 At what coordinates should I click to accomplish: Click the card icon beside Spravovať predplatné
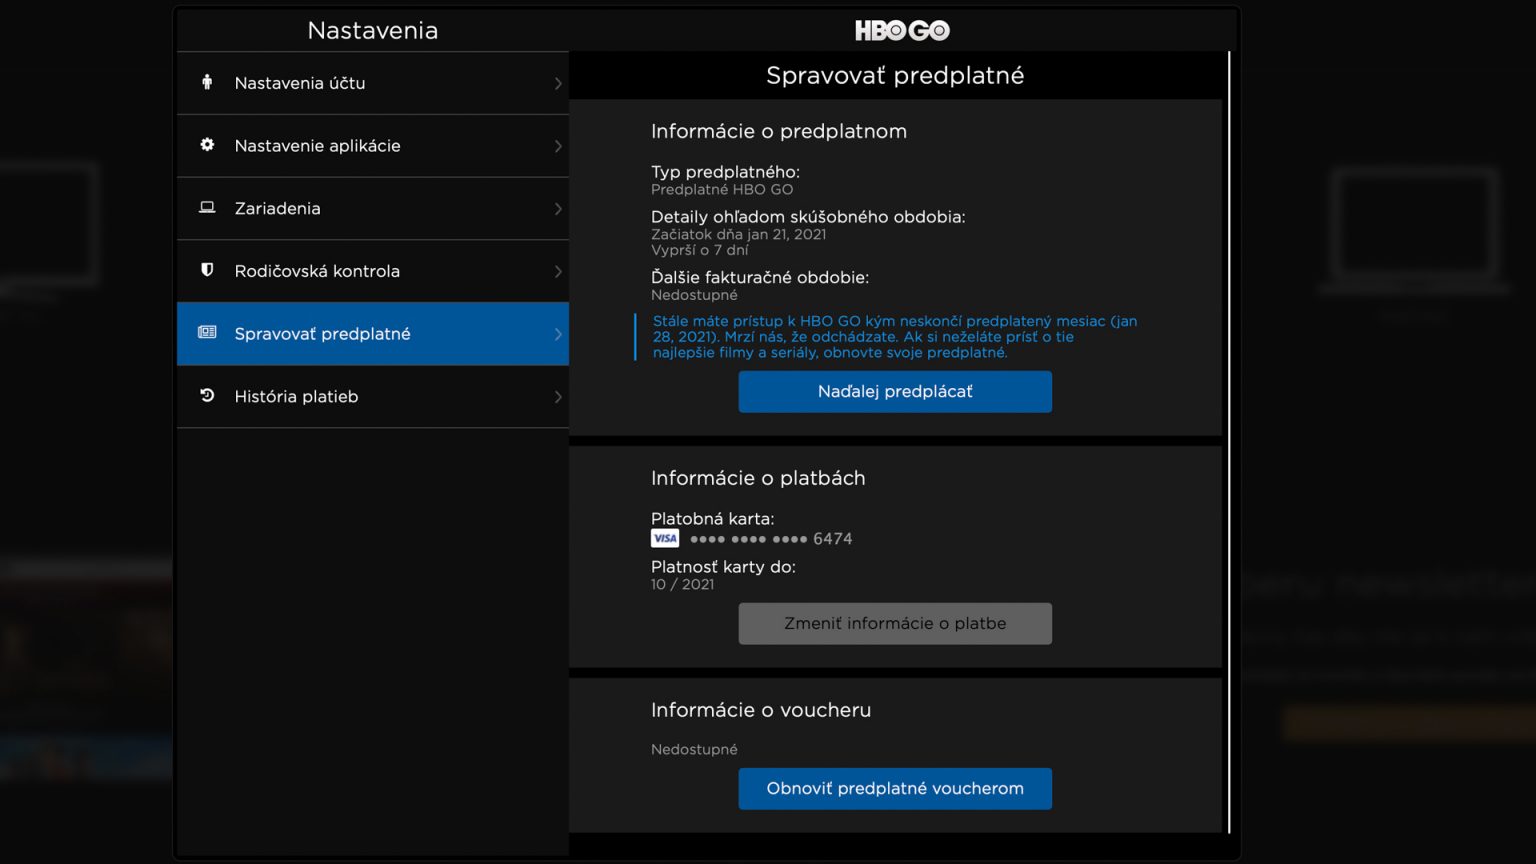pyautogui.click(x=207, y=332)
